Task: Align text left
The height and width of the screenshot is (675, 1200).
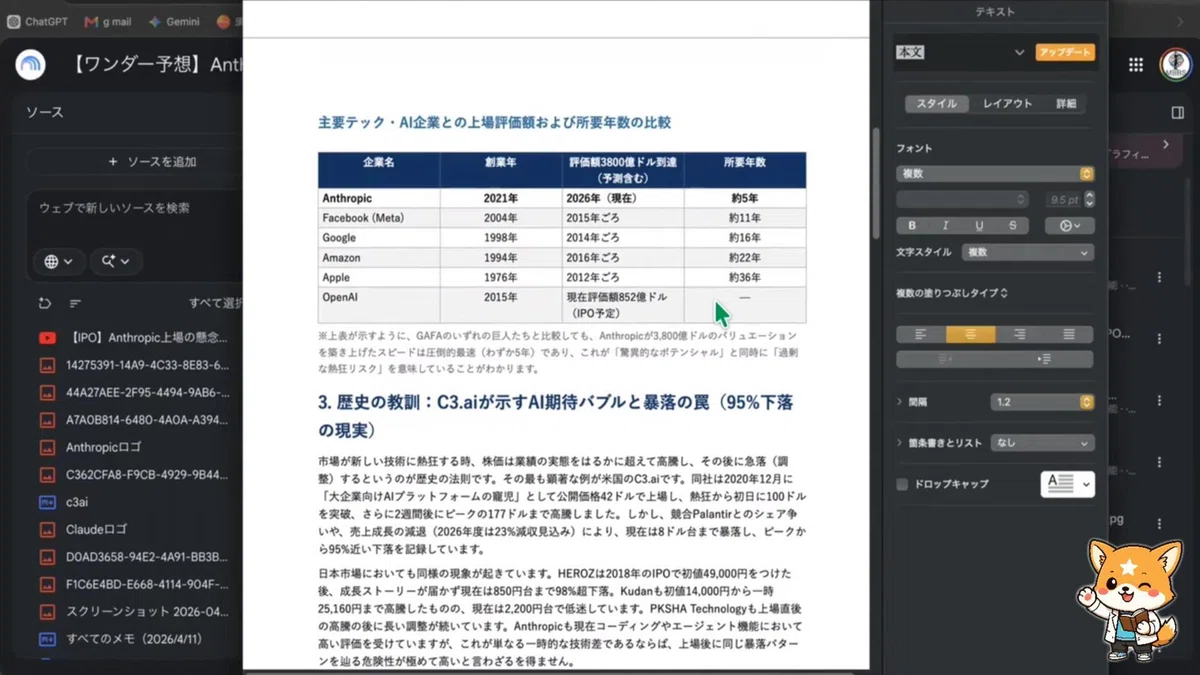Action: pyautogui.click(x=921, y=334)
